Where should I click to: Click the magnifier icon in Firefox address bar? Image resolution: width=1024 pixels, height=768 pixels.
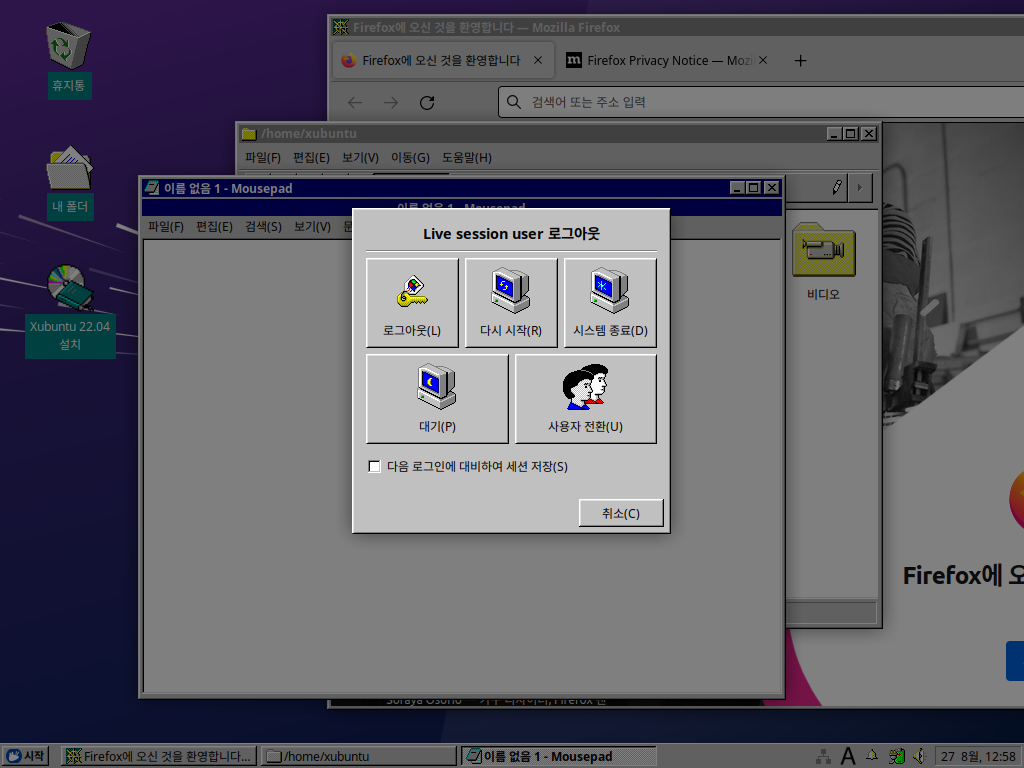[x=514, y=102]
